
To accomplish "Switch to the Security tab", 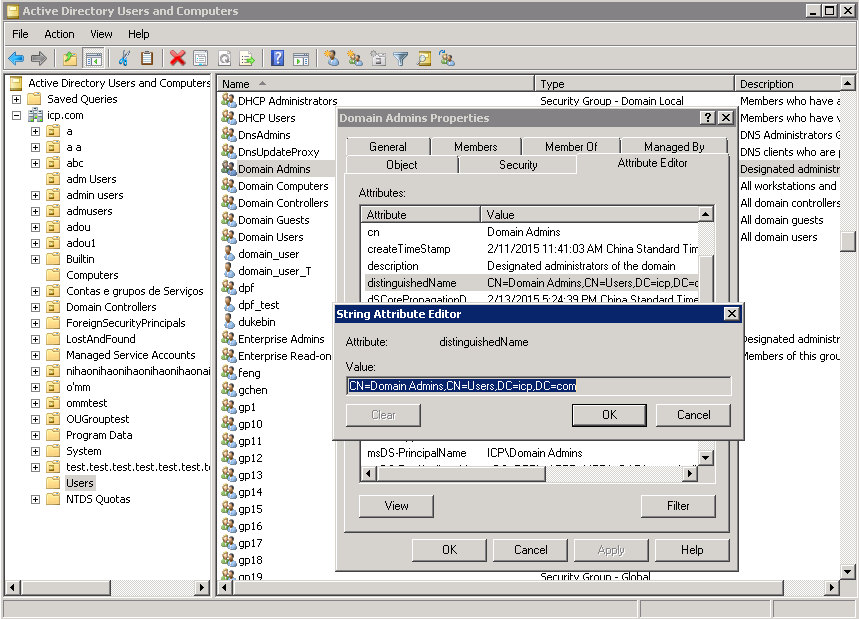I will [518, 164].
